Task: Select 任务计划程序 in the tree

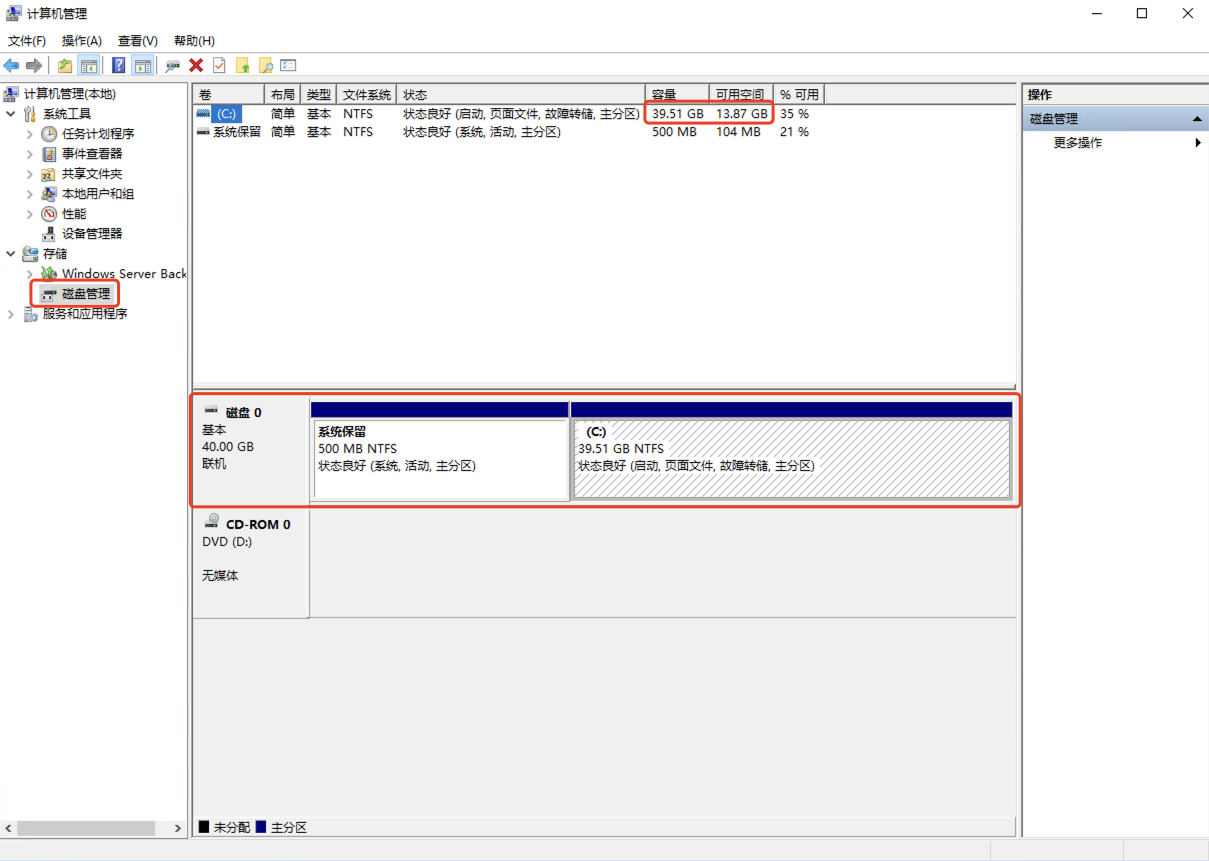Action: [98, 134]
